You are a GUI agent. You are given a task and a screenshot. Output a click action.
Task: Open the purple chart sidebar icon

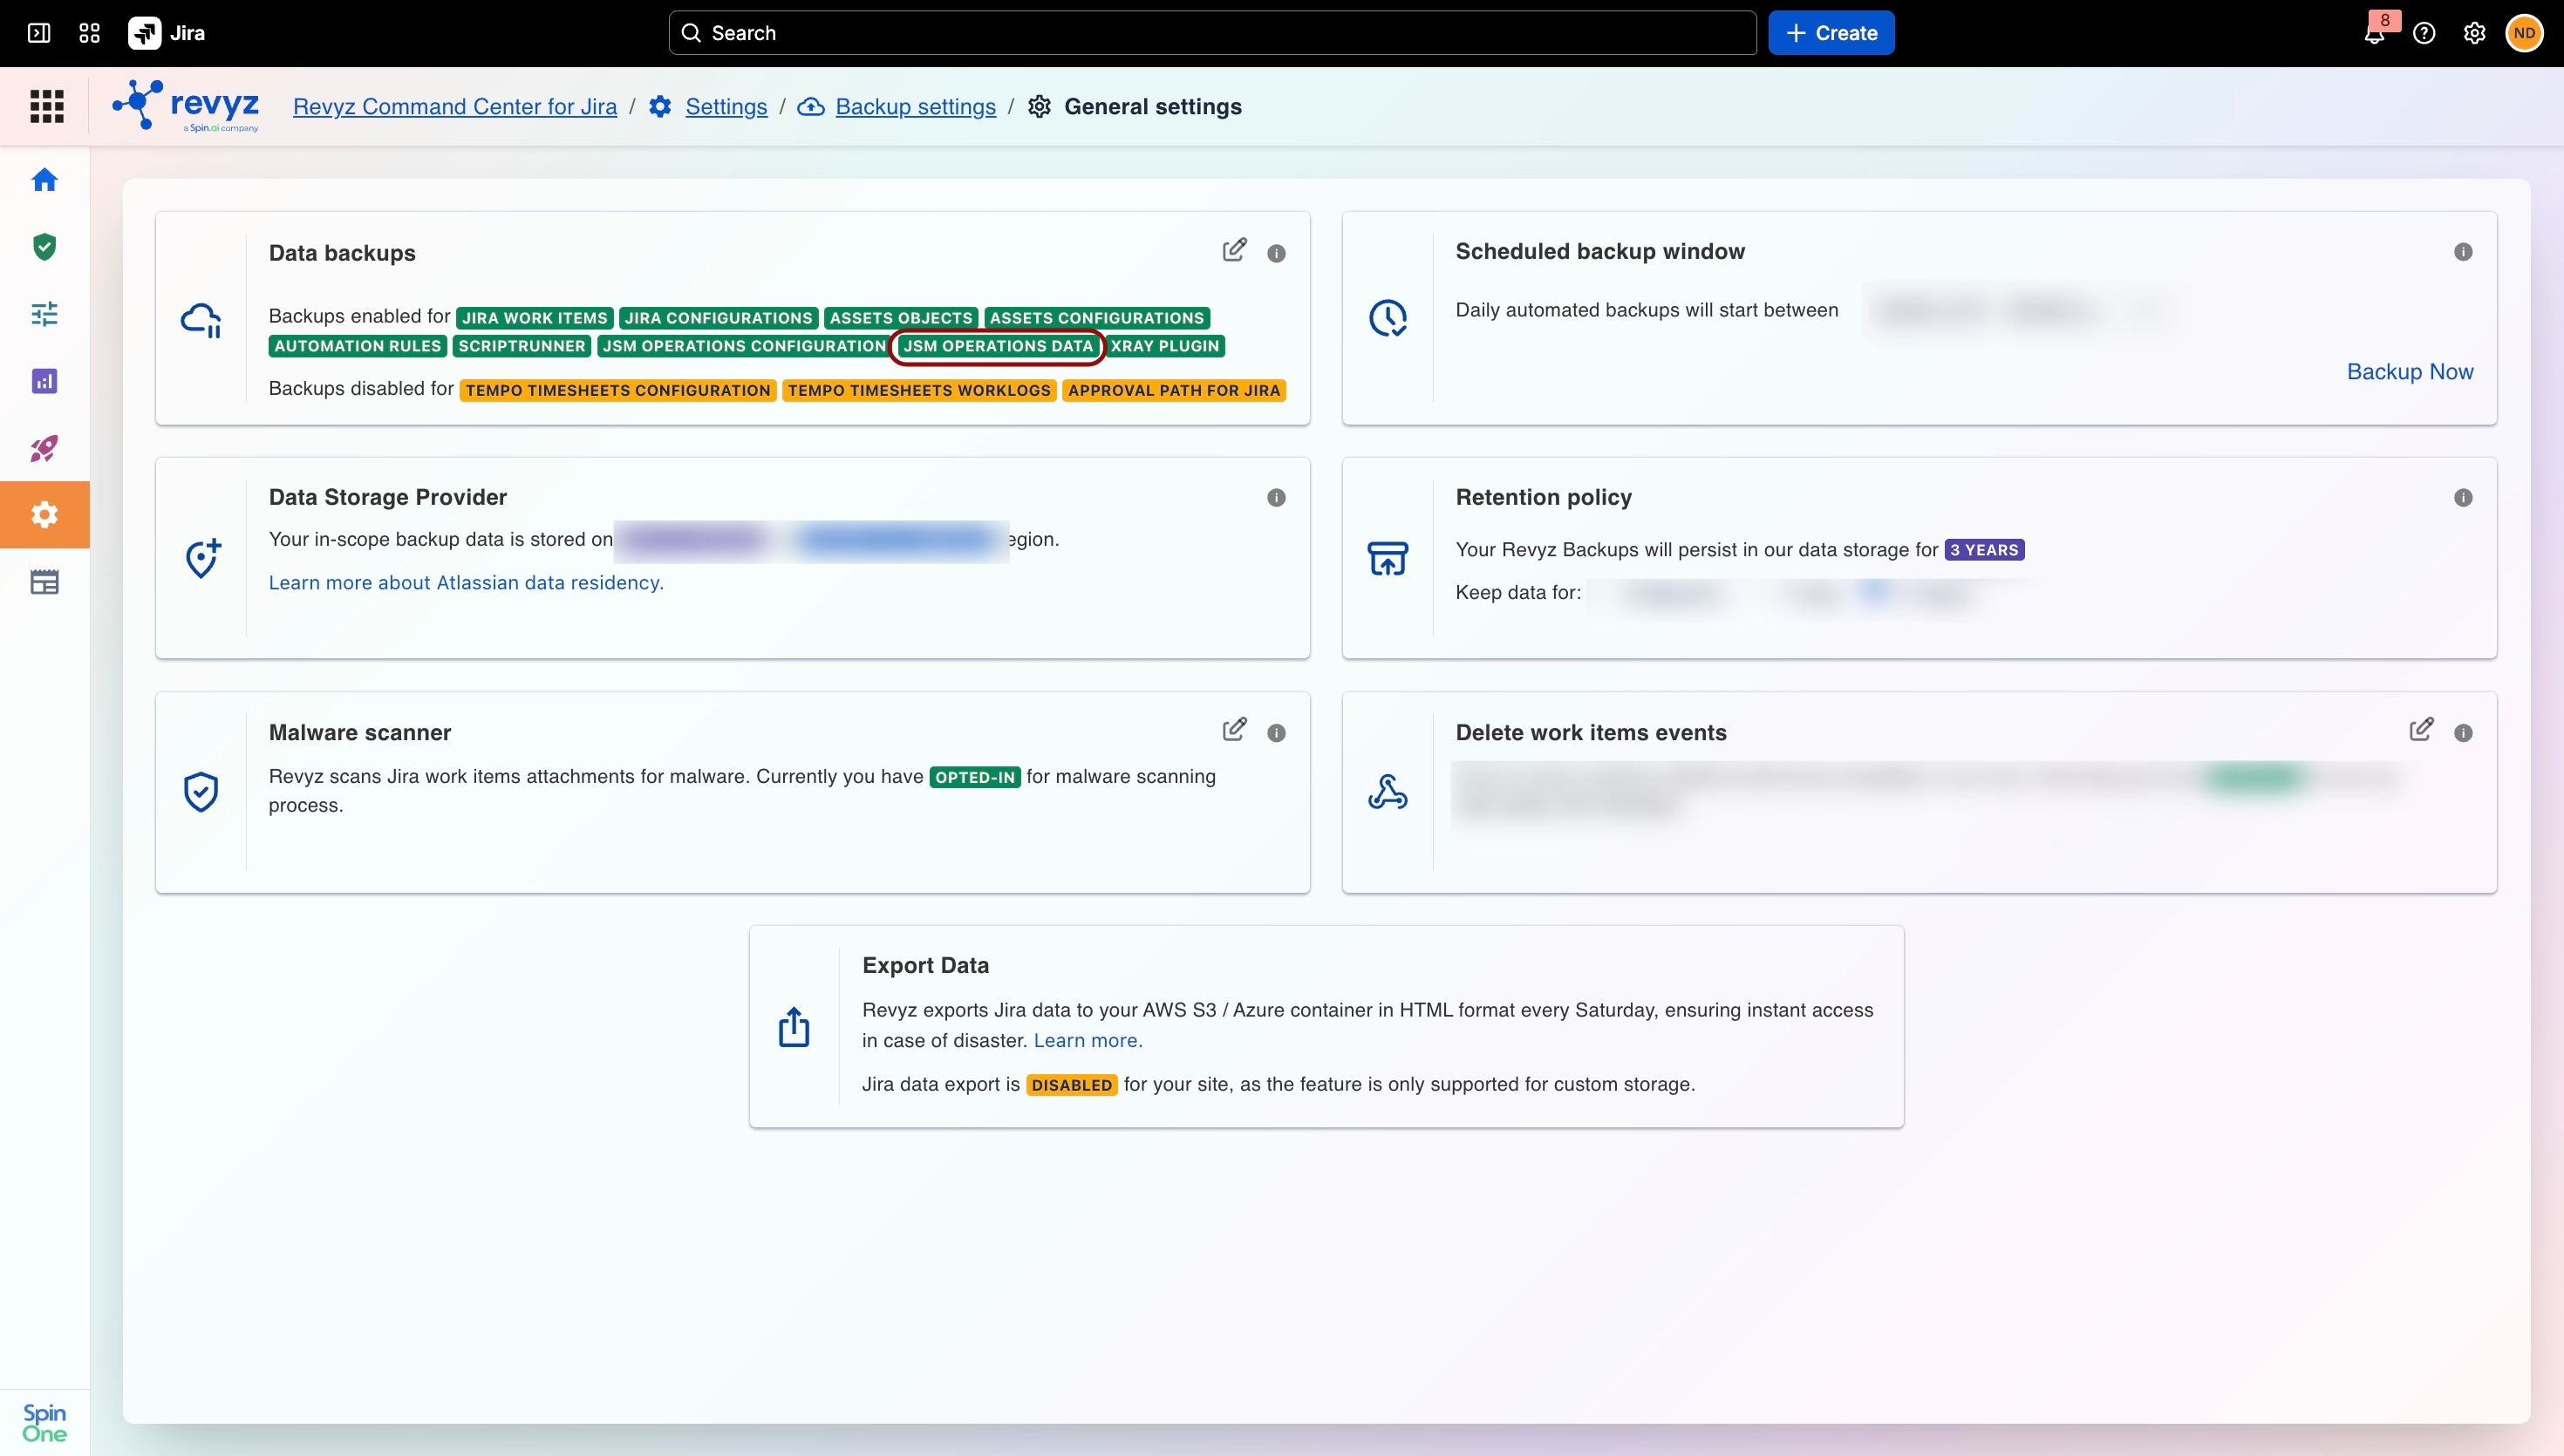tap(44, 381)
